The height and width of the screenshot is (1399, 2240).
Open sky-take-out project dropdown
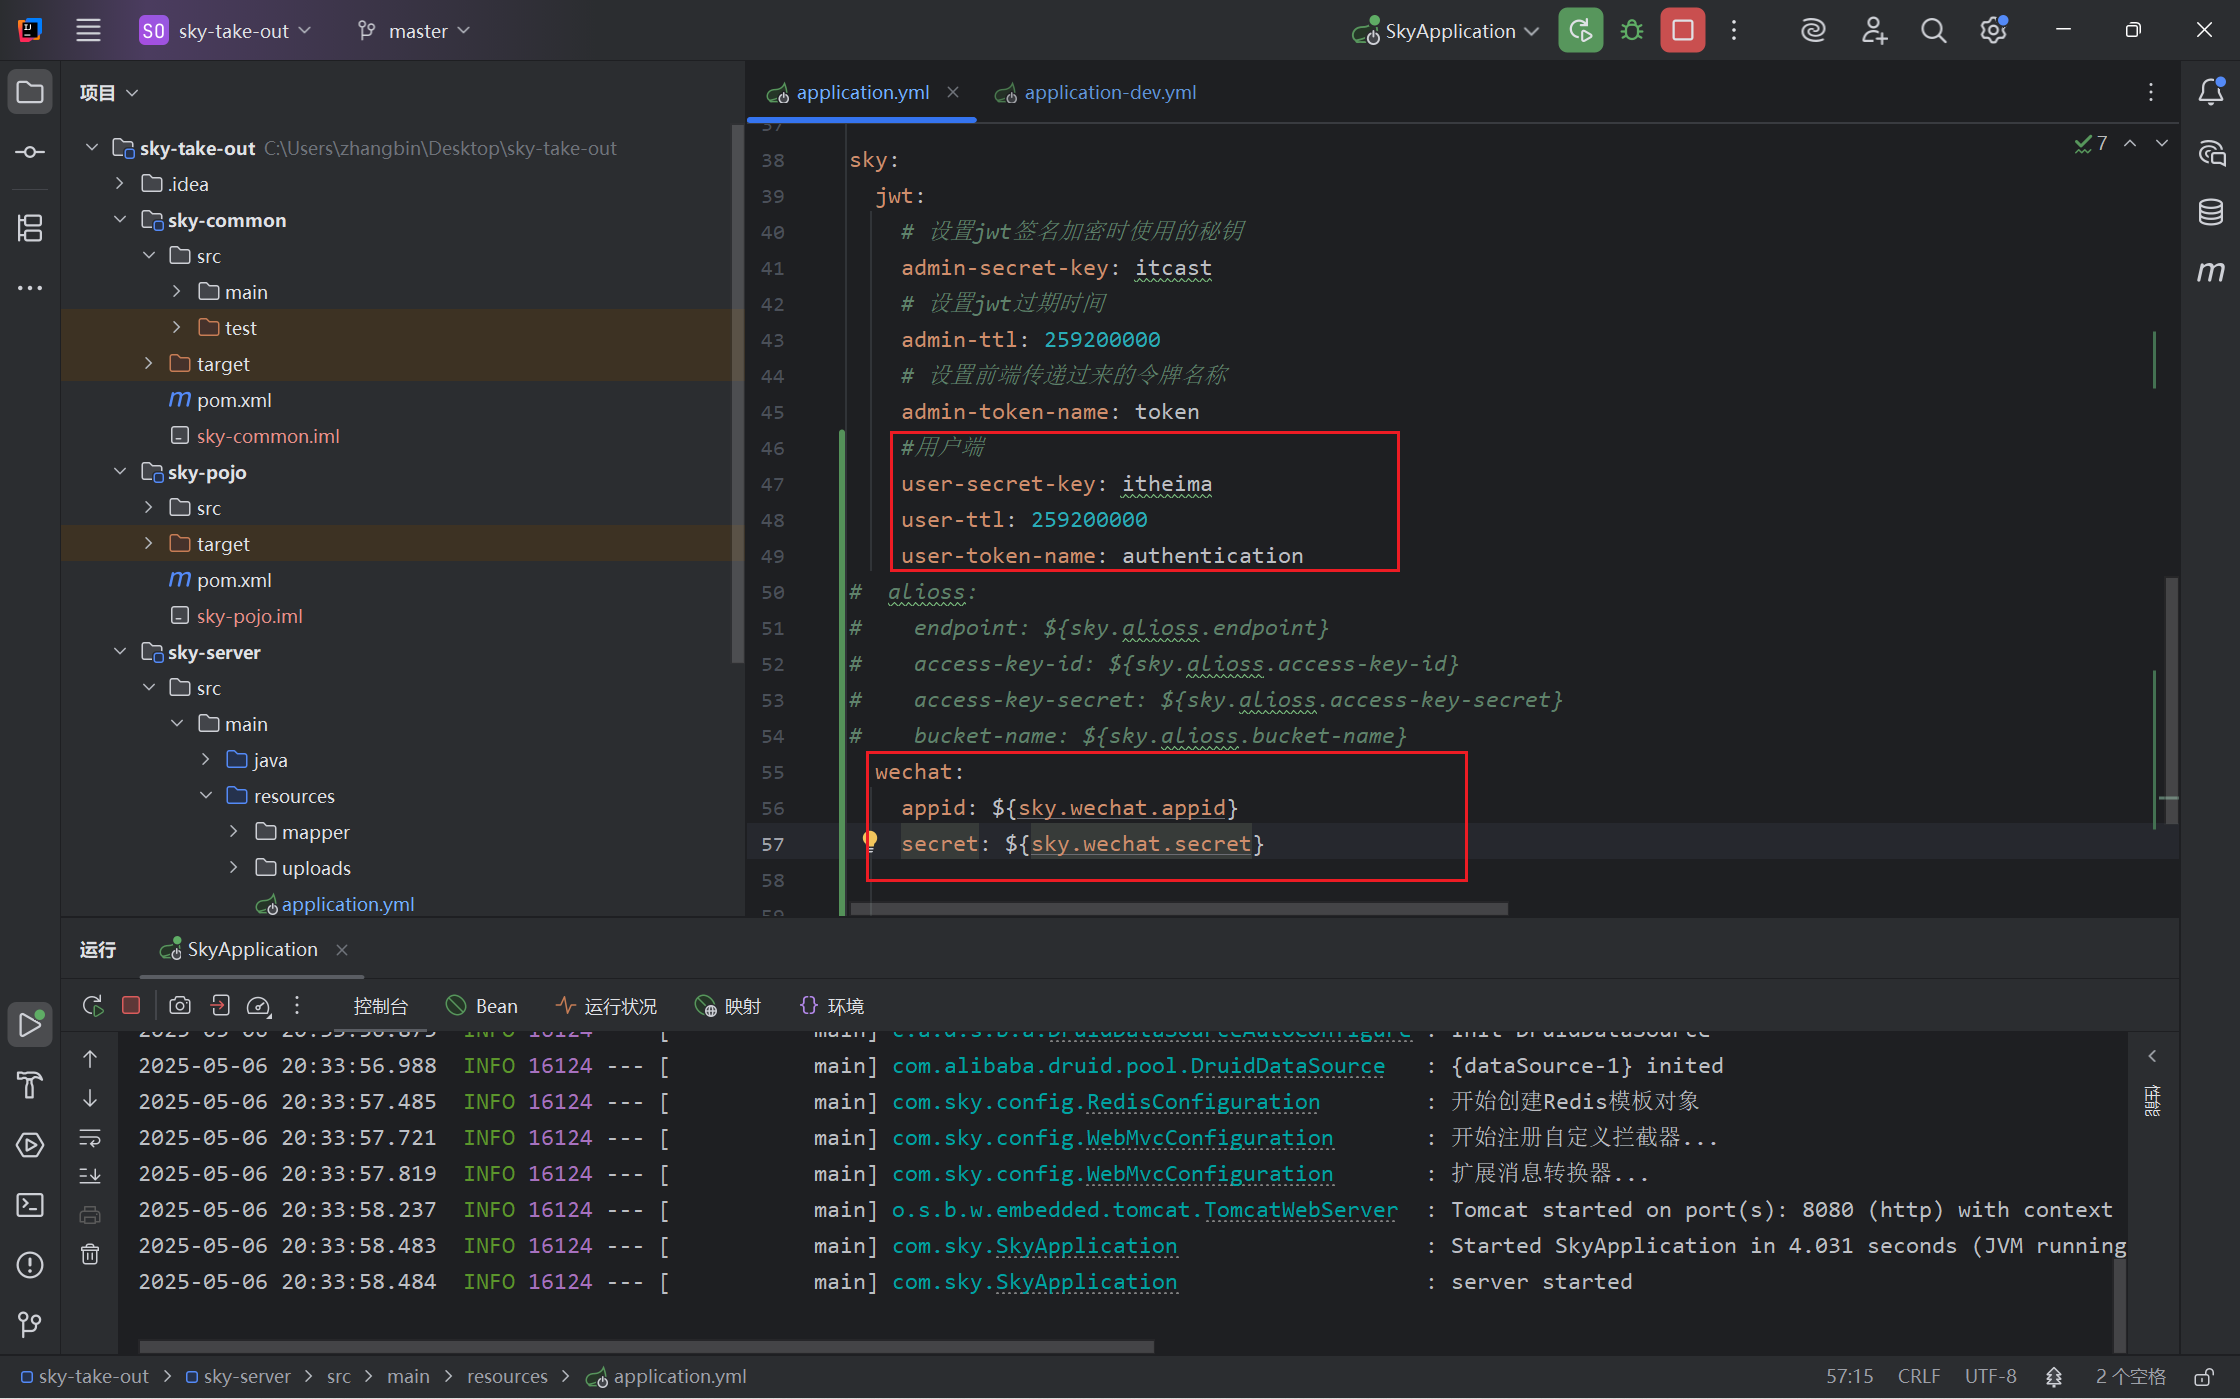tap(226, 30)
